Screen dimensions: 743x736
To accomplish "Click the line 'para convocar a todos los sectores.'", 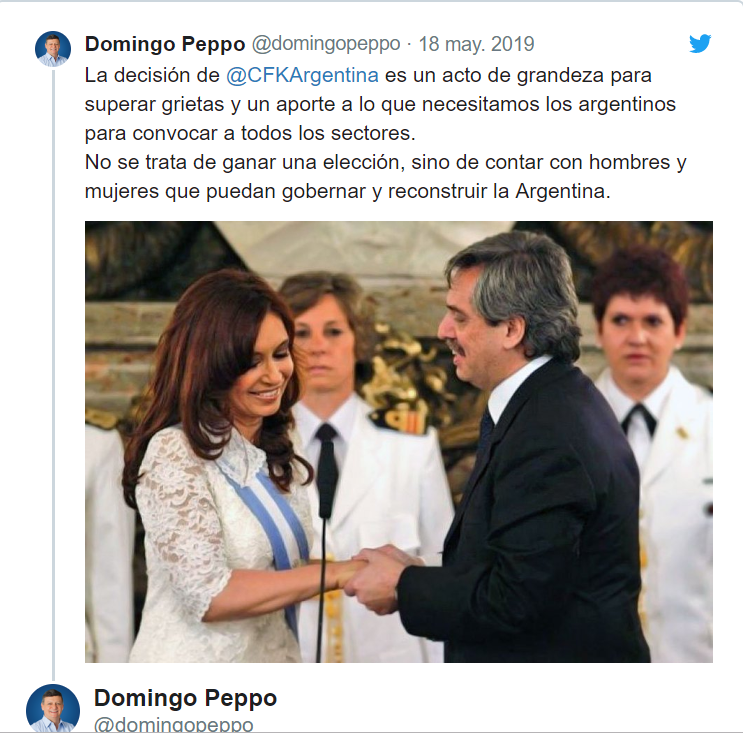I will pos(250,134).
